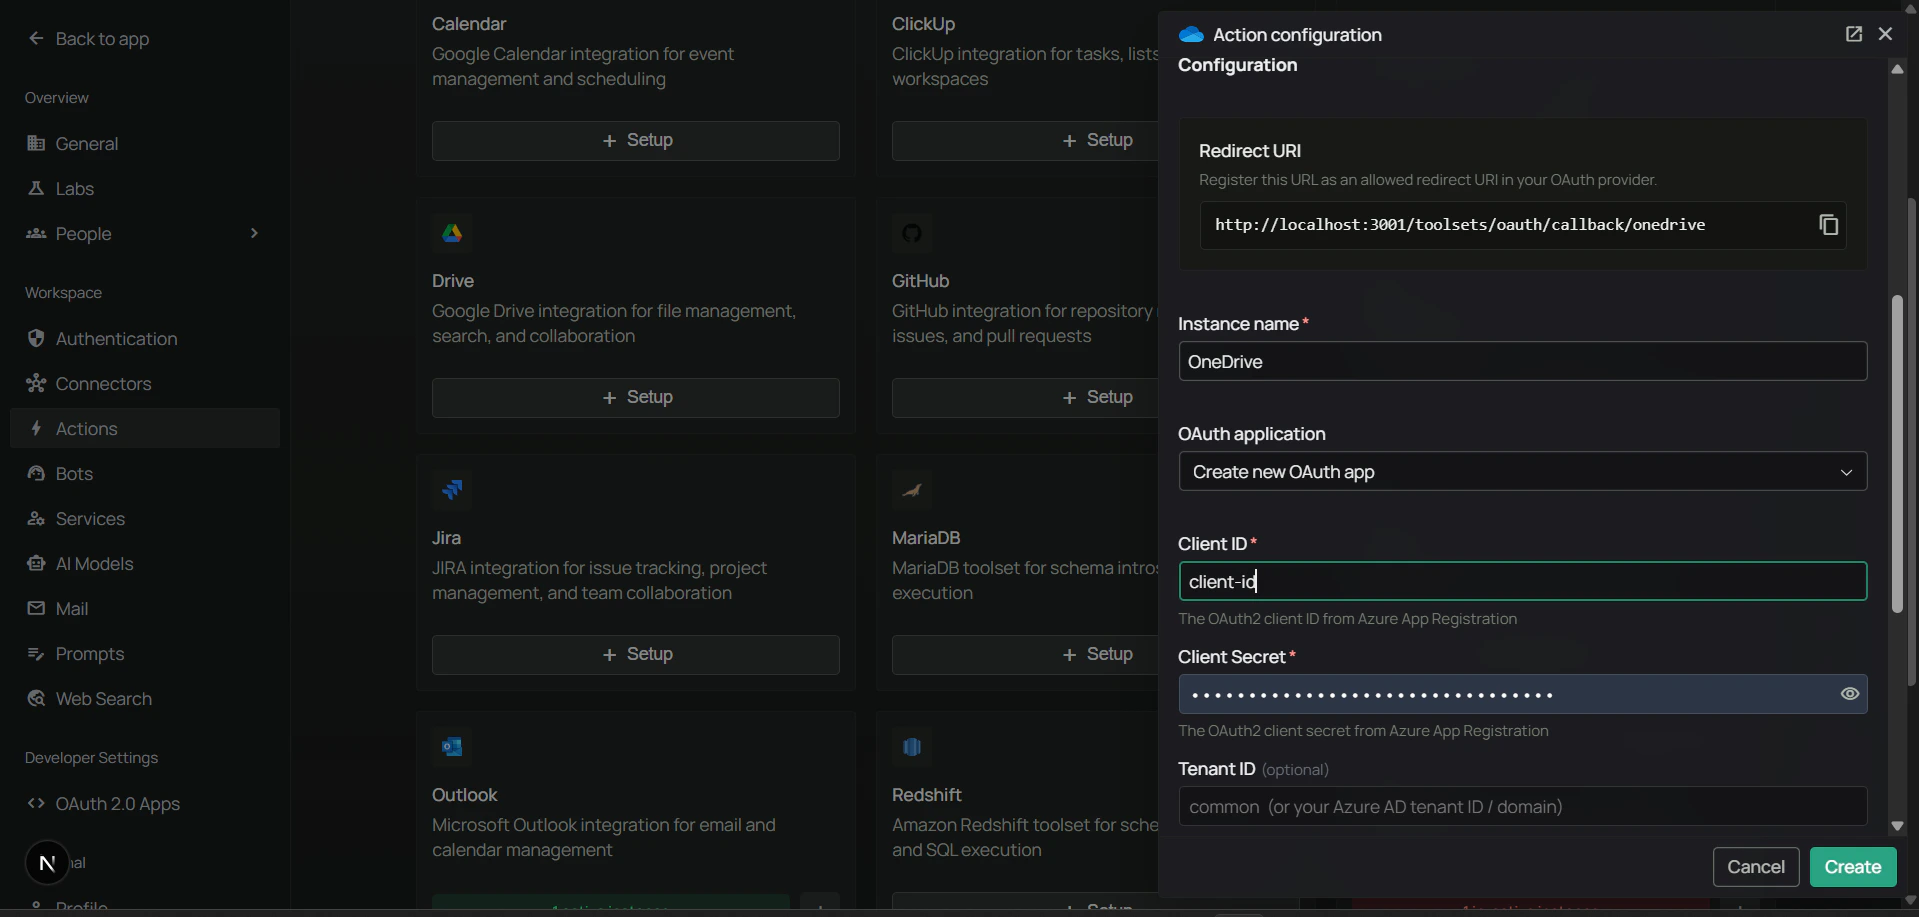Click the OneDrive cloud icon in panel header
Viewport: 1919px width, 917px height.
click(1191, 35)
